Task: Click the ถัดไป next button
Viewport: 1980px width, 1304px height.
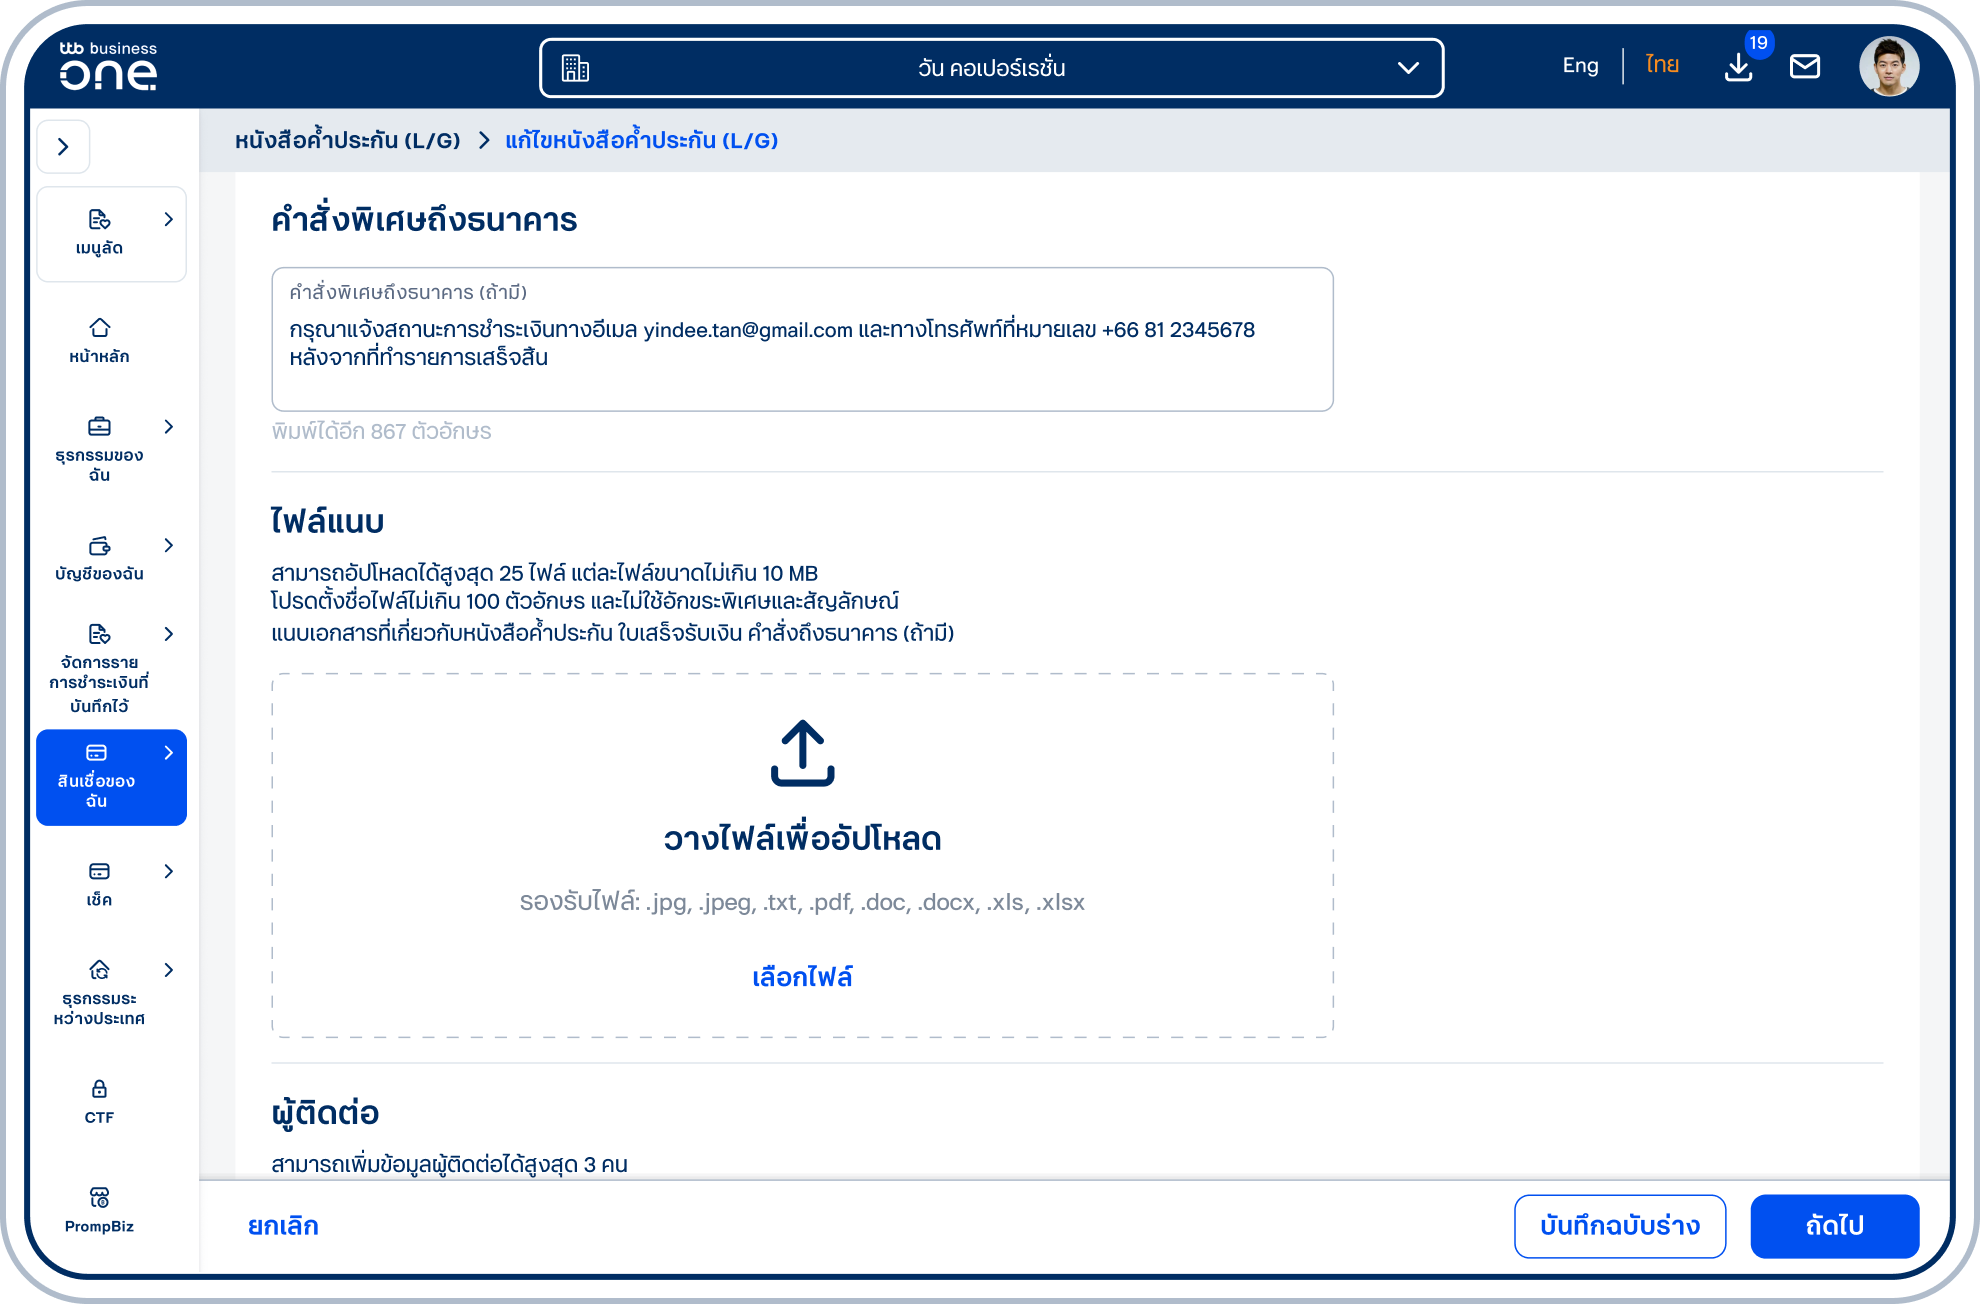Action: click(1834, 1226)
